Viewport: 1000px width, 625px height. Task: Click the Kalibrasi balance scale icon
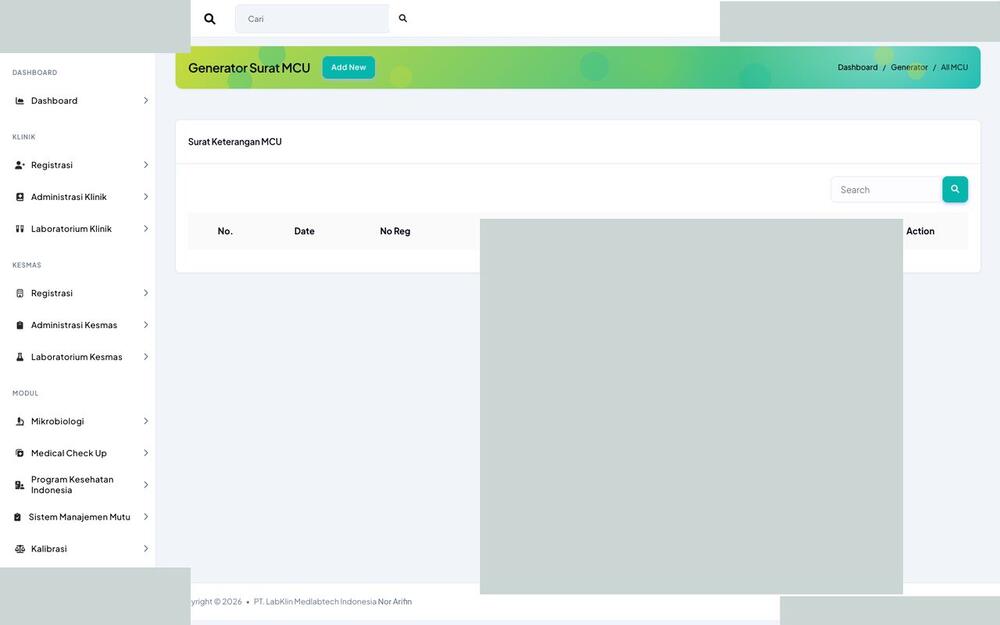point(20,549)
